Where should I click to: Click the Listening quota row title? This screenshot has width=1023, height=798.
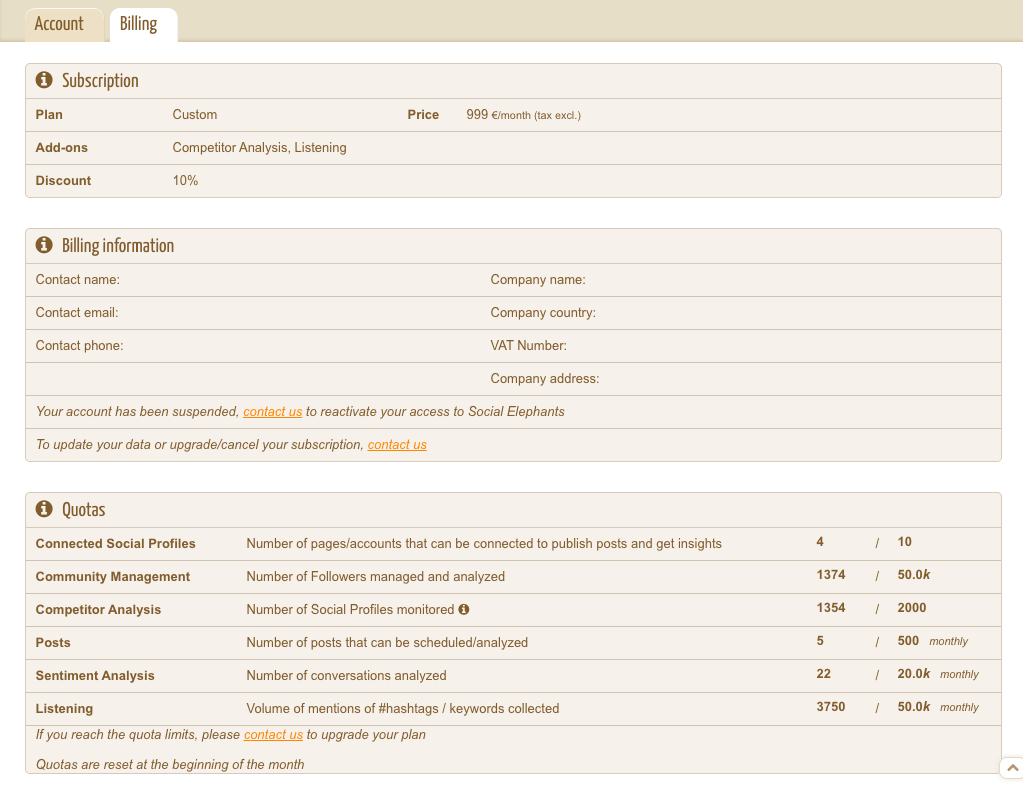(64, 709)
